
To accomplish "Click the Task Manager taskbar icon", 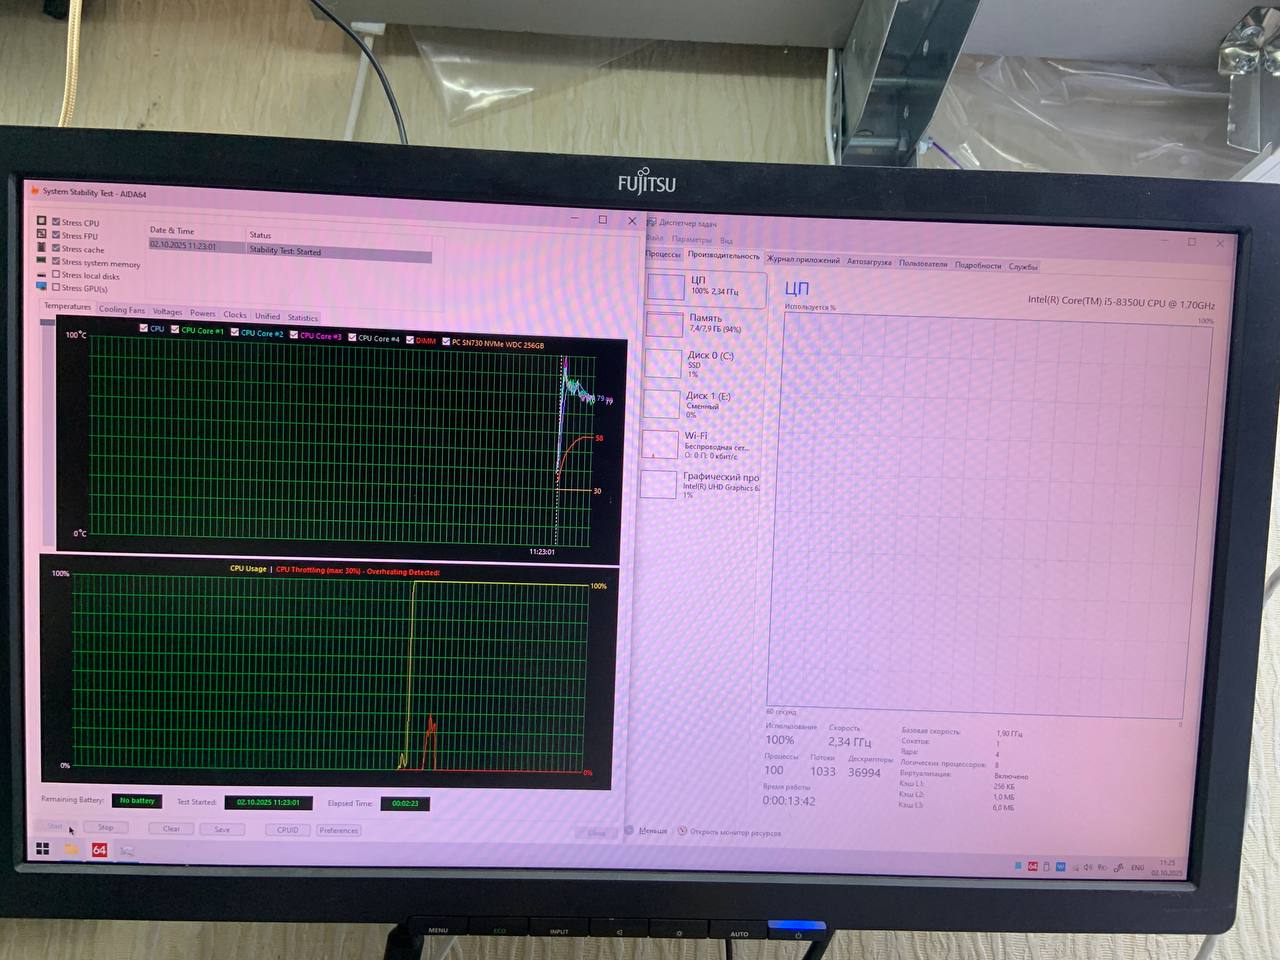I will [127, 851].
